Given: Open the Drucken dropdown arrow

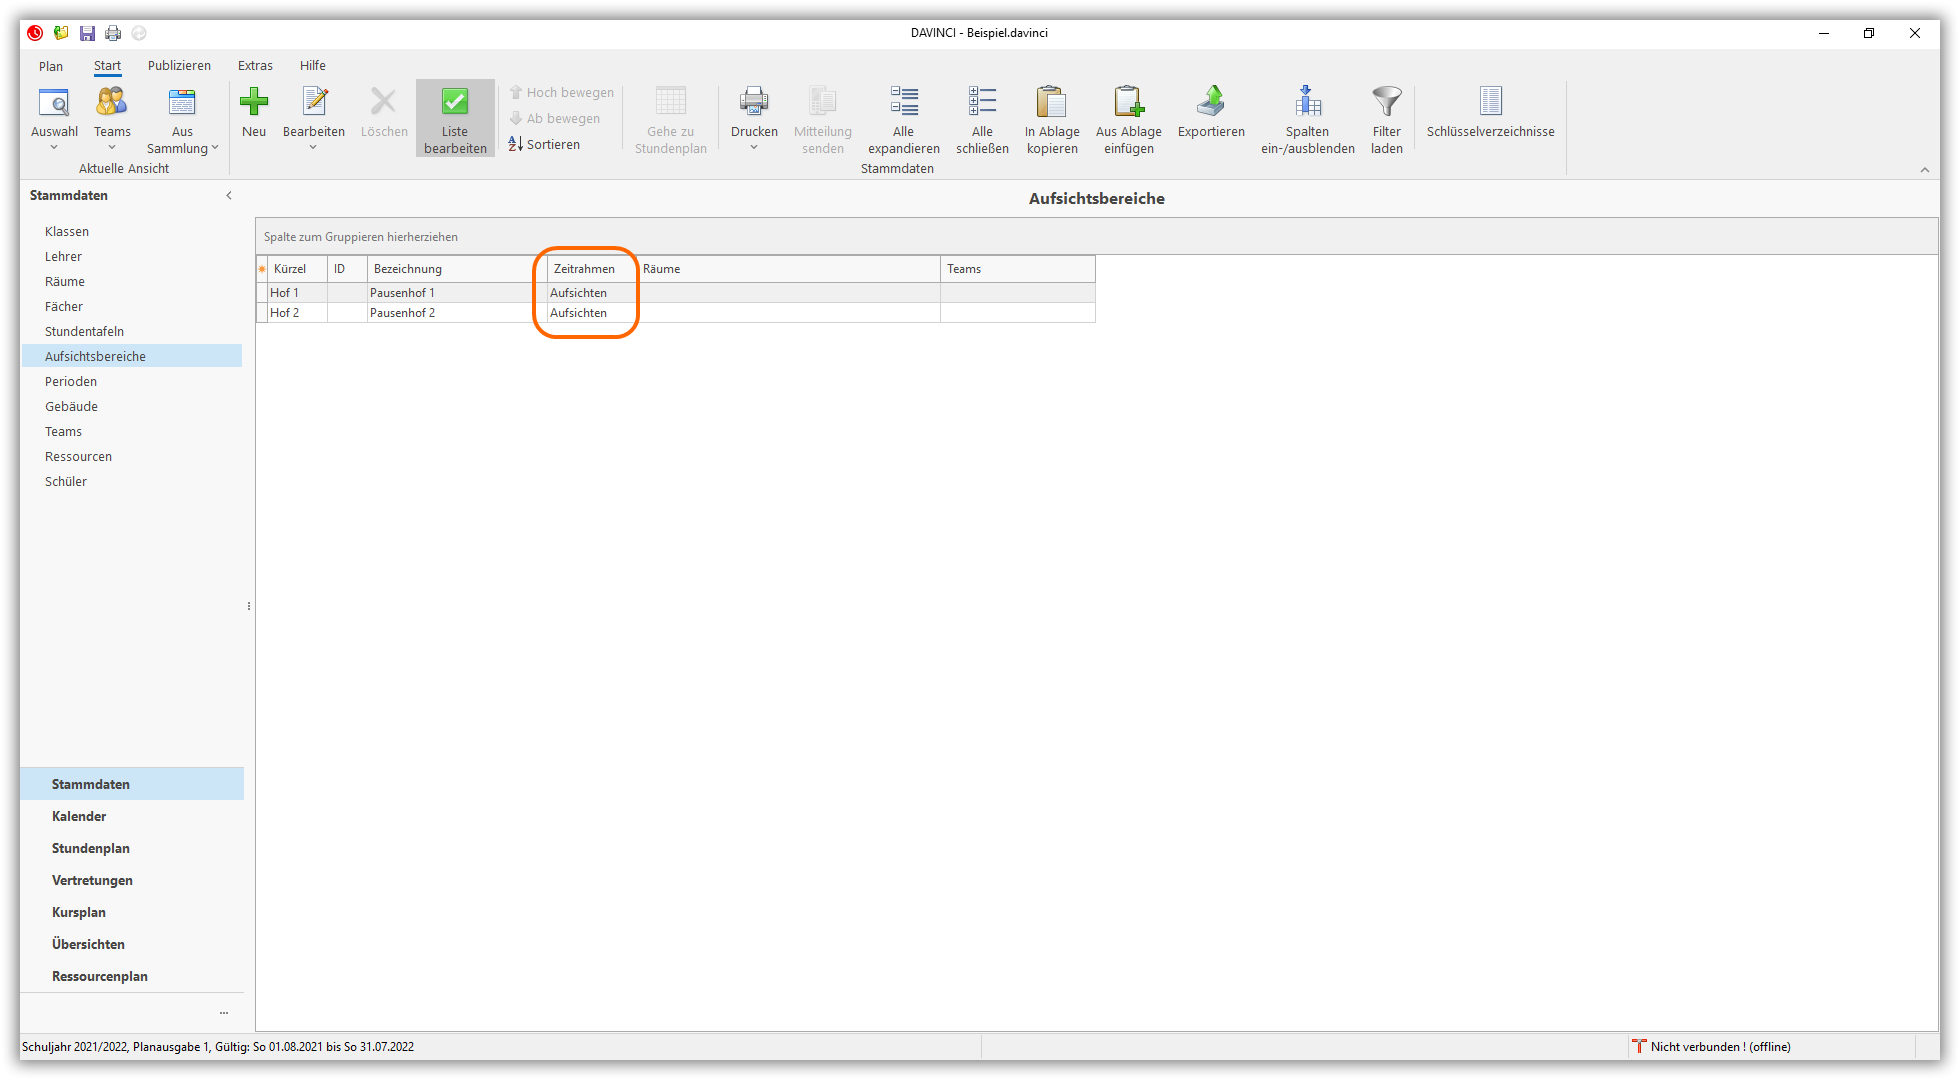Looking at the screenshot, I should tap(754, 148).
